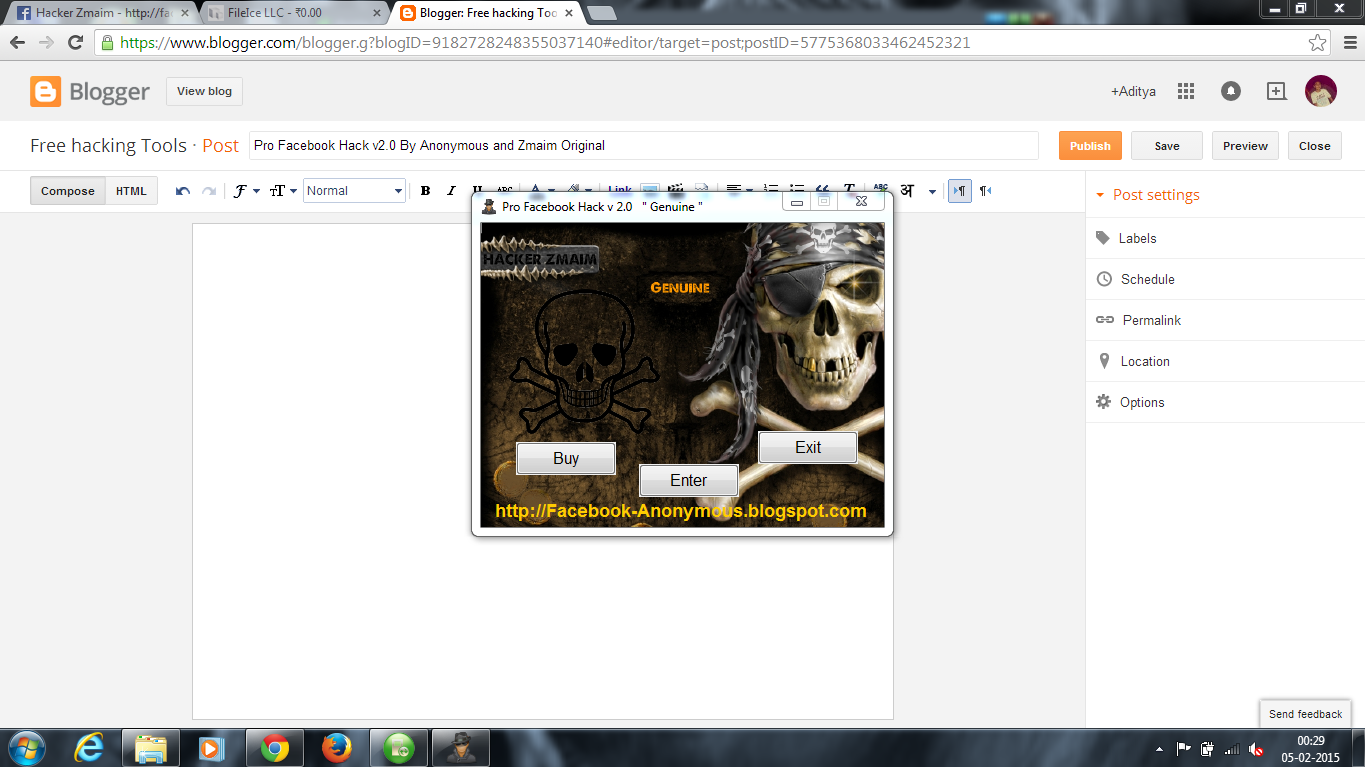This screenshot has height=767, width=1365.
Task: Click the muted volume tray icon
Action: coord(1256,749)
